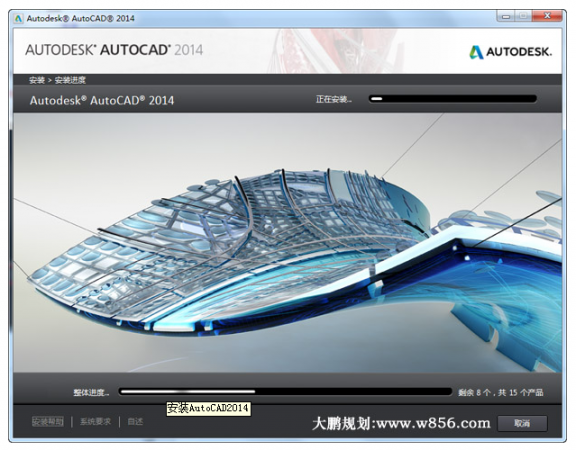Viewport: 576px width, 450px height.
Task: Click the 'Autodesk® AutoCAD® 2014' product name text
Action: [x=102, y=100]
